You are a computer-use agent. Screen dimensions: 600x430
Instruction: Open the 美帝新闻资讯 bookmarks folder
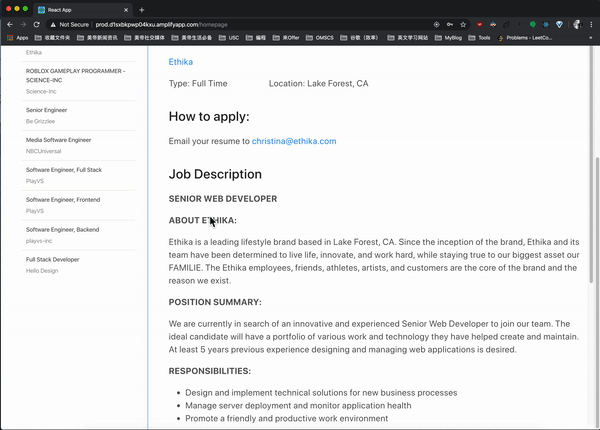(97, 37)
